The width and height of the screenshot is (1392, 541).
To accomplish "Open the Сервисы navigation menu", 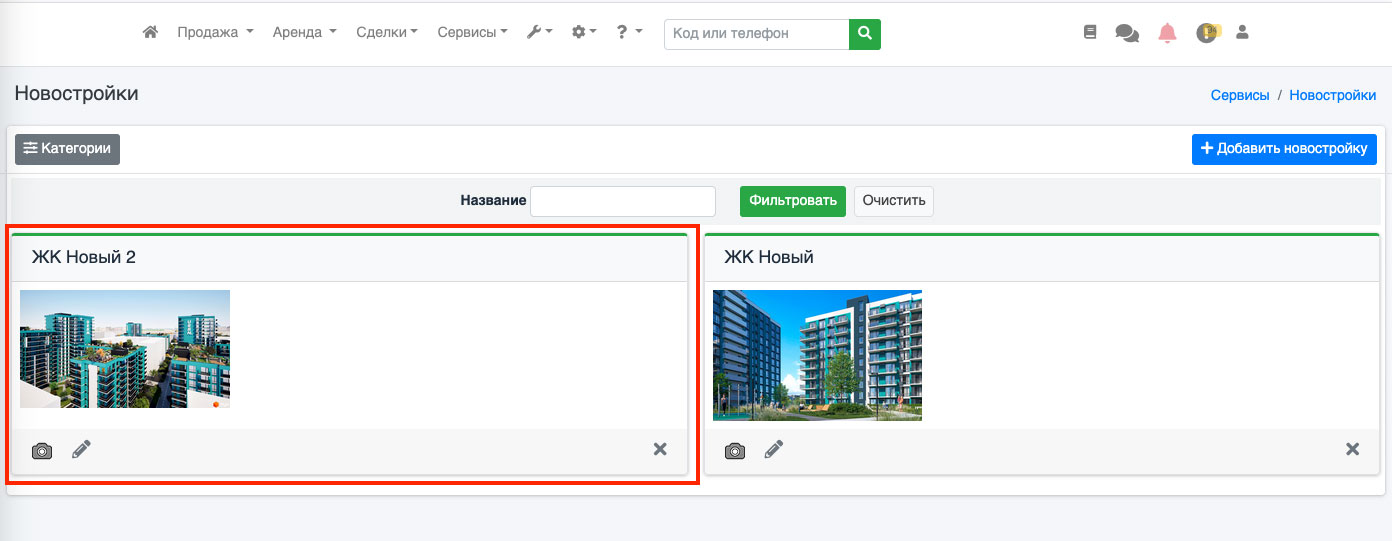I will click(472, 33).
